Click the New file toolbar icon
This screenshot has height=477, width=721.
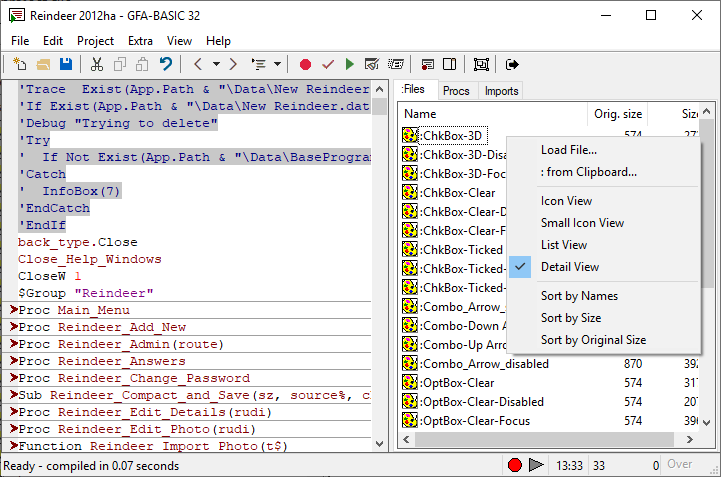click(20, 64)
